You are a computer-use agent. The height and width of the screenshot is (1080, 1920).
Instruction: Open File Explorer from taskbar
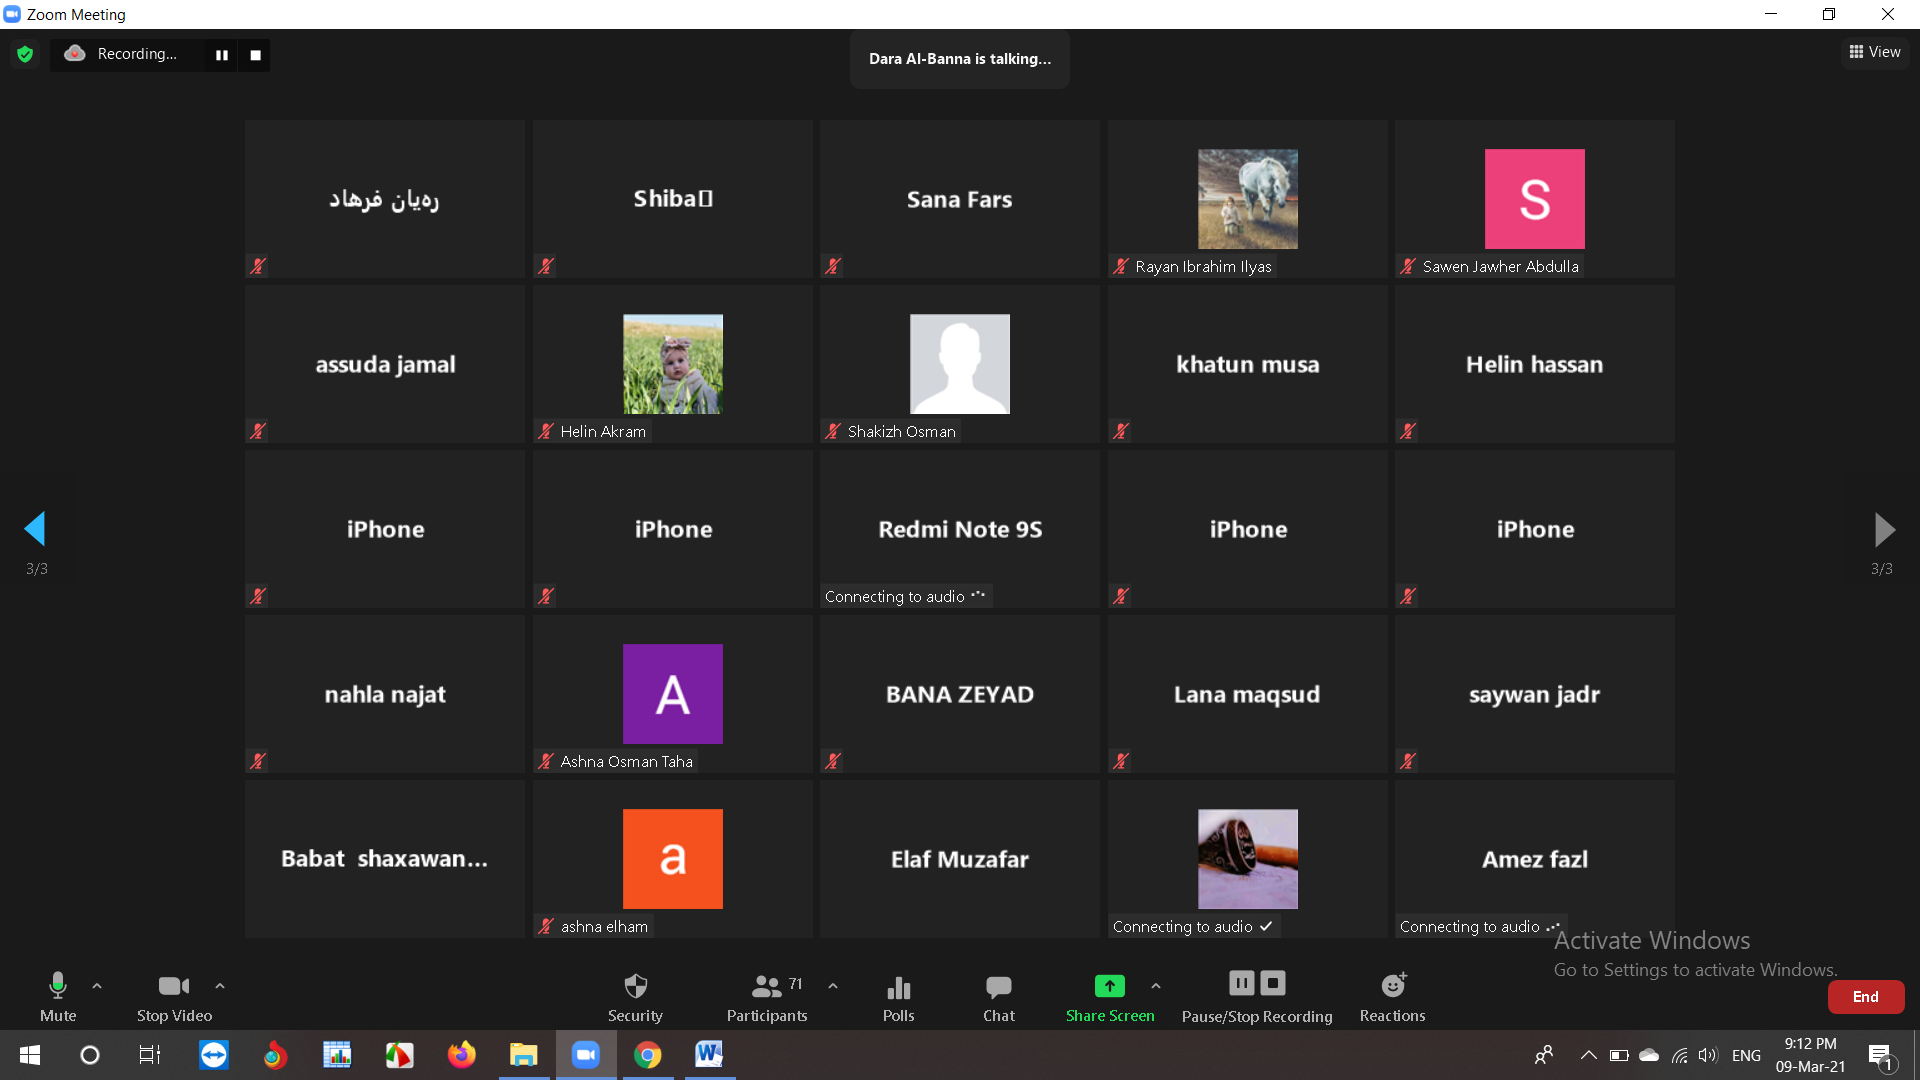coord(524,1055)
